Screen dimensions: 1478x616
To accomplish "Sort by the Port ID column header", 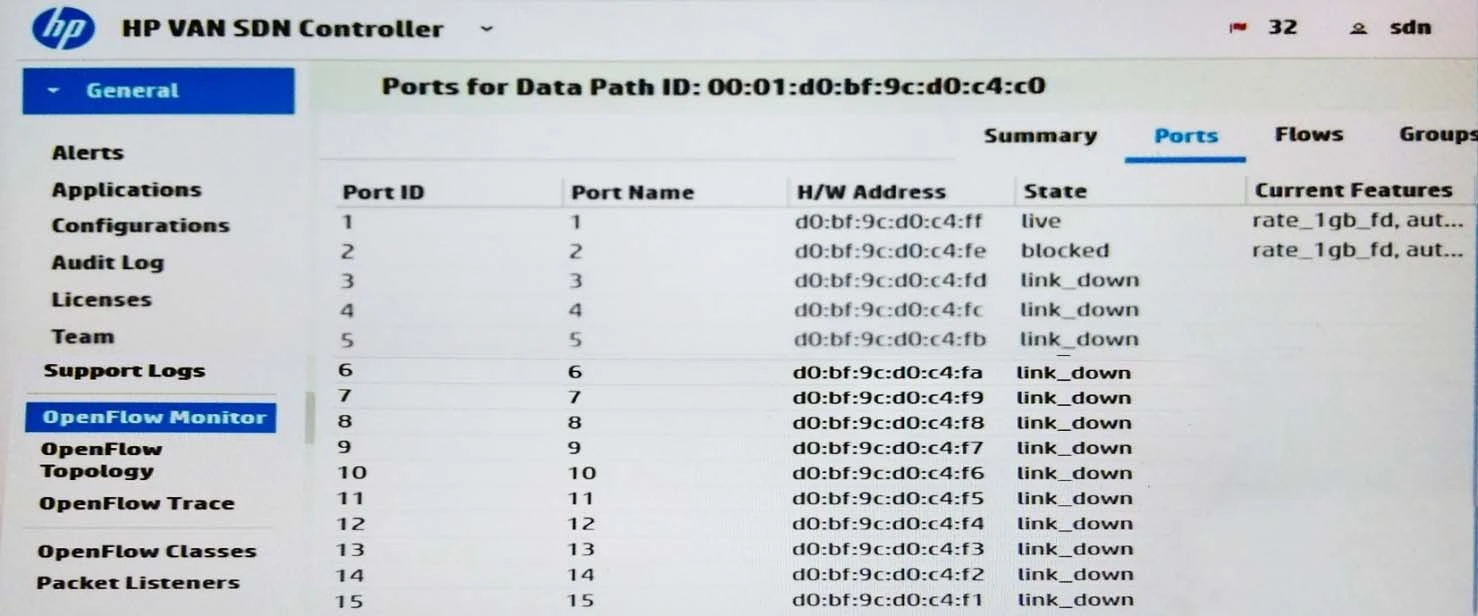I will tap(383, 192).
